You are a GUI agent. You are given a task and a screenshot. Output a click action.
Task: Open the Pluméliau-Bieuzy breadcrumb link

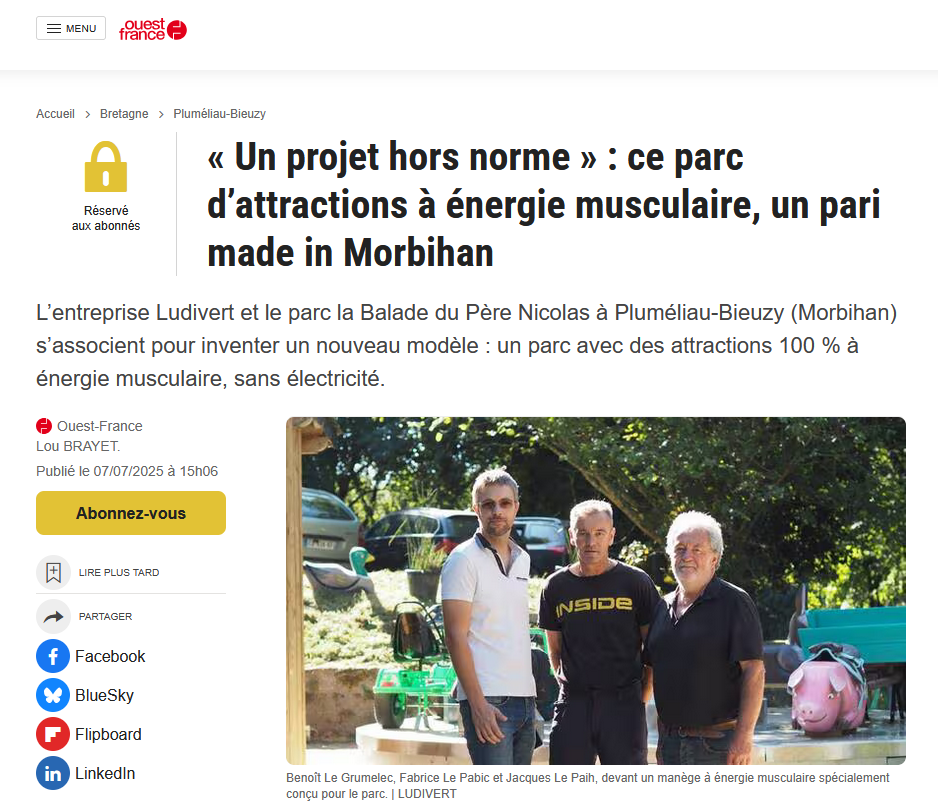(220, 114)
